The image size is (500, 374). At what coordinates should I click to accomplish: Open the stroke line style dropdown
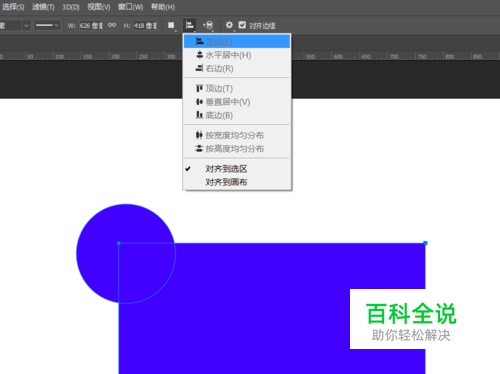pos(47,25)
